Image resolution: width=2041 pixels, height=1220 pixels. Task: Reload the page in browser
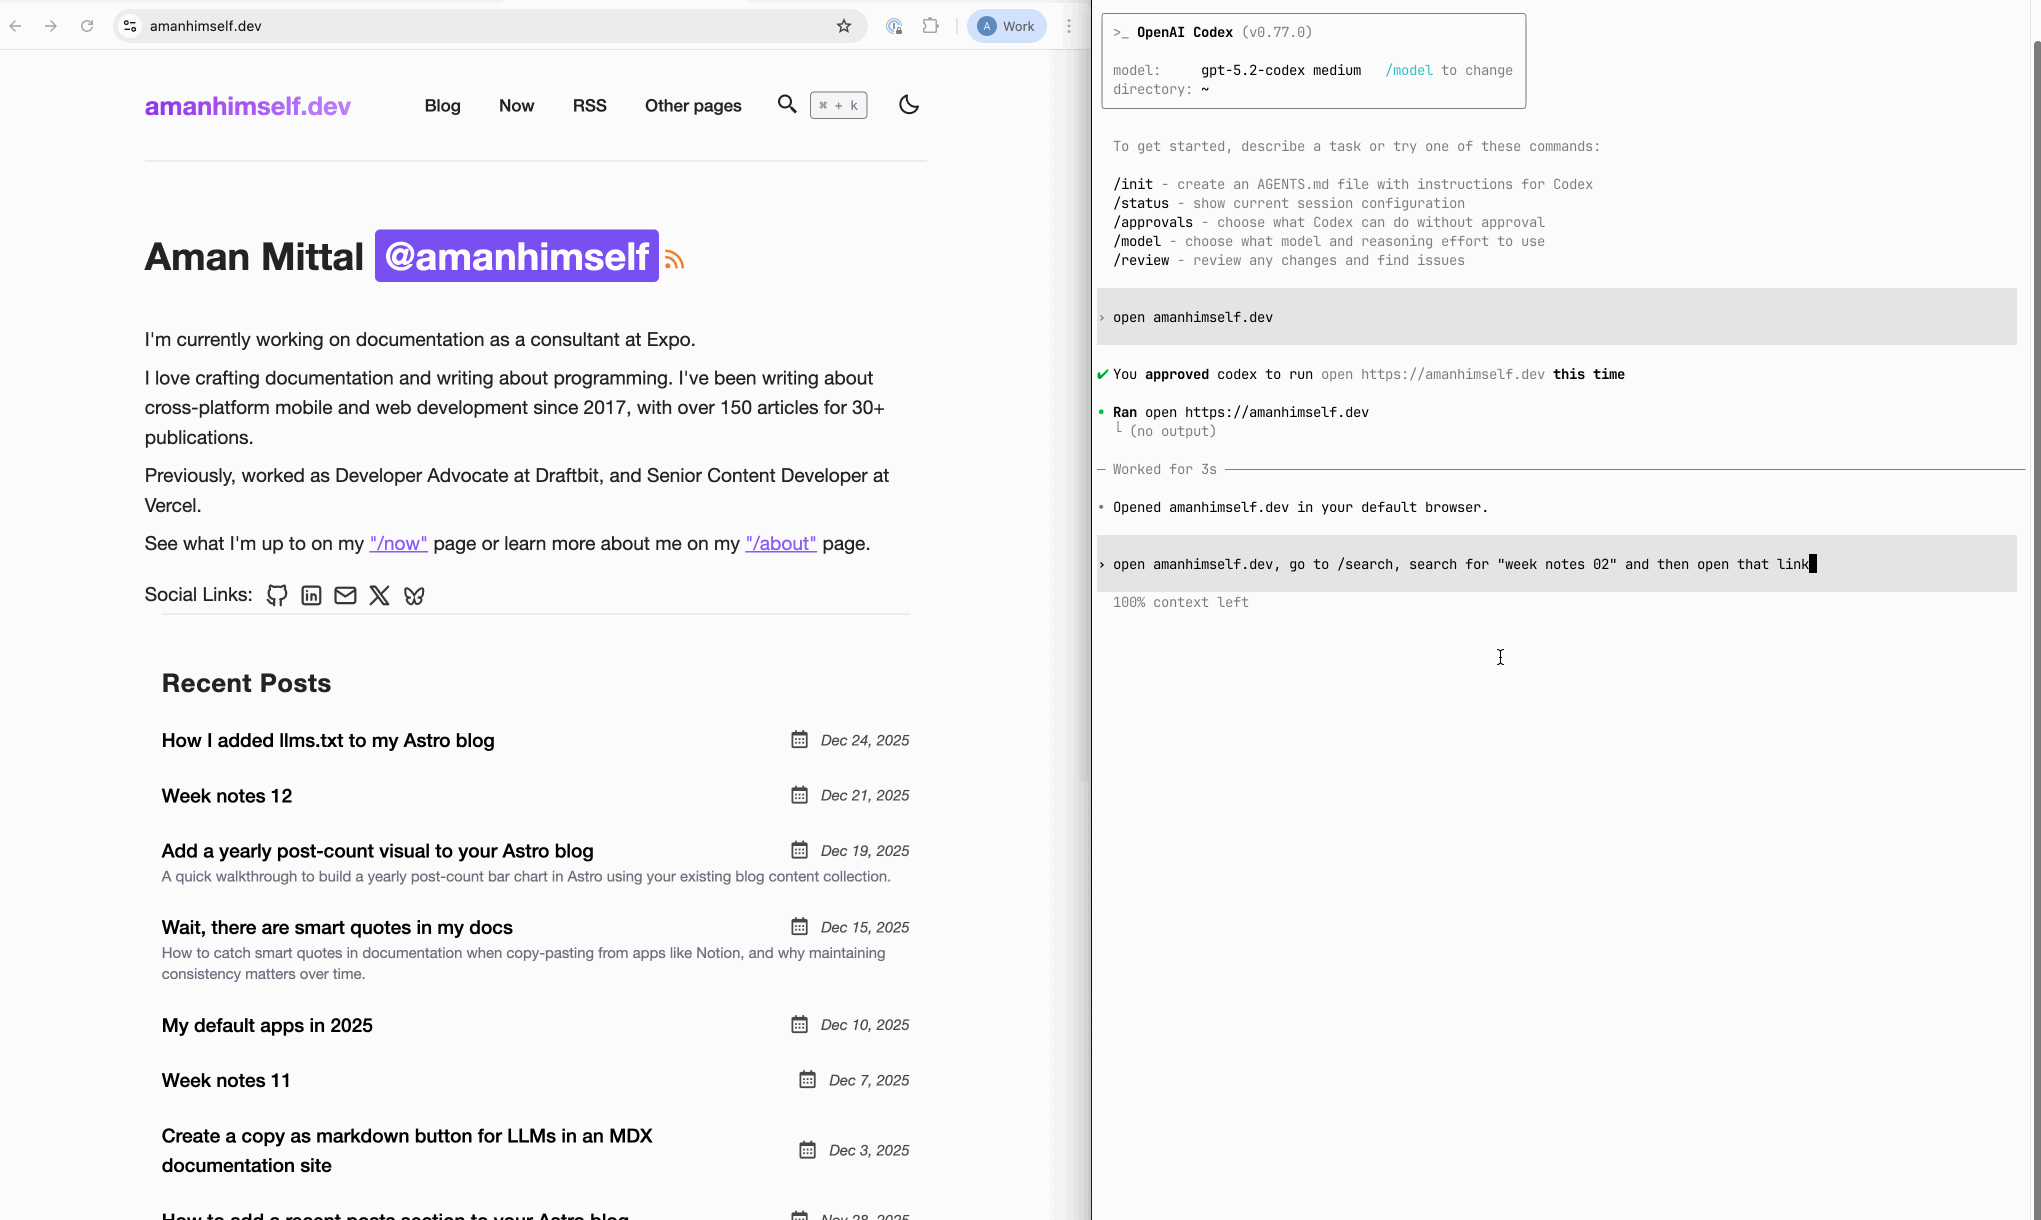[87, 26]
